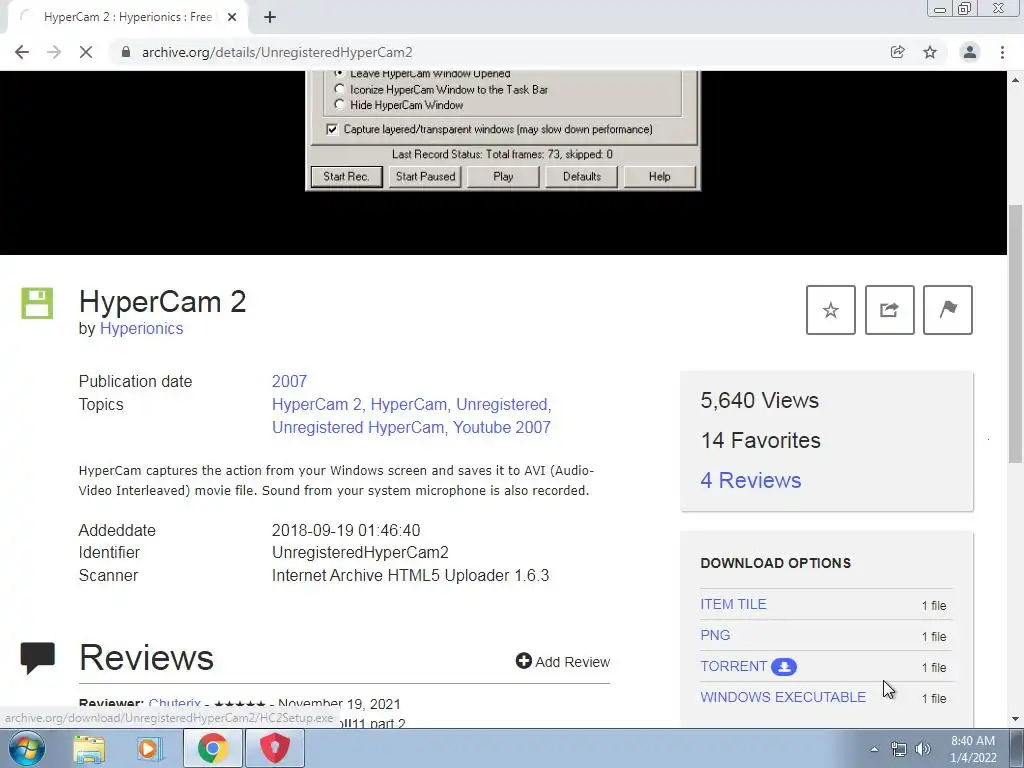The width and height of the screenshot is (1024, 768).
Task: Click the Start Rec. button in preview image
Action: (x=346, y=176)
